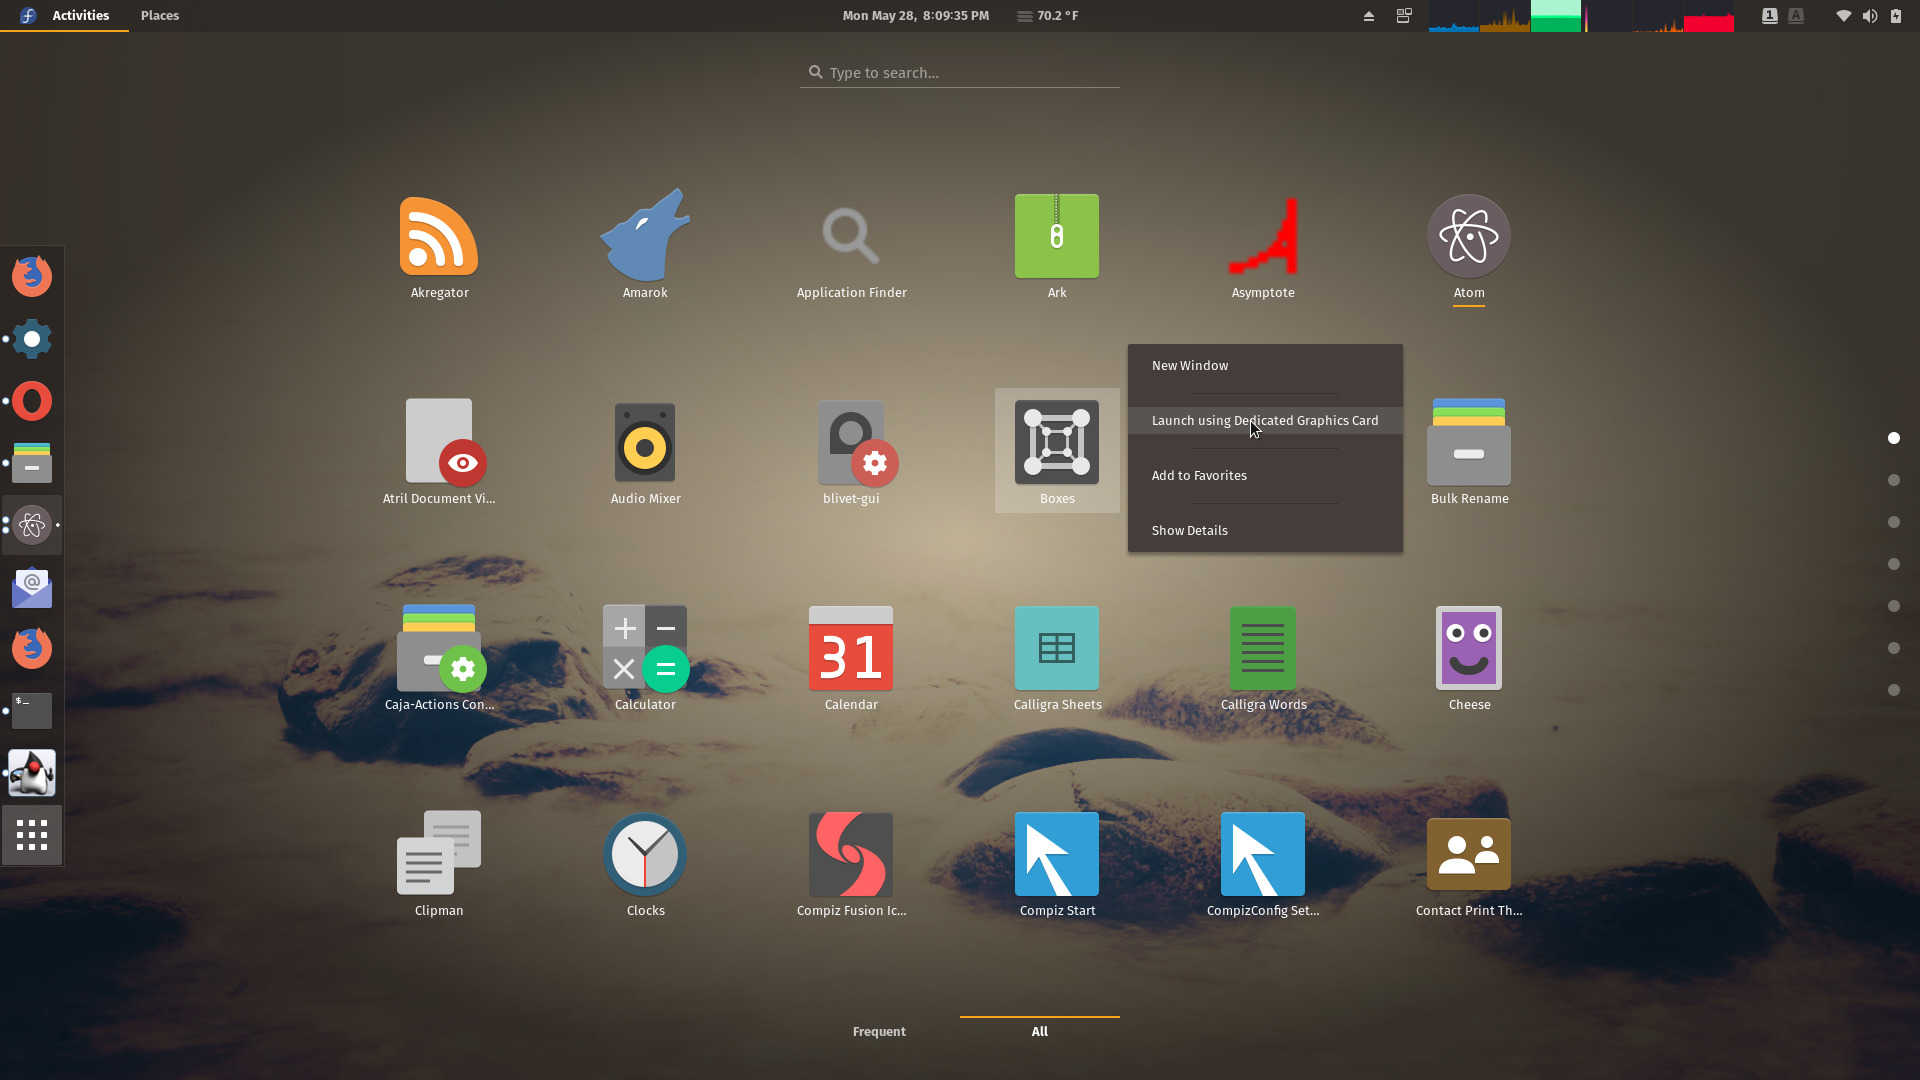
Task: Open the settings gear app in dock
Action: click(x=32, y=339)
